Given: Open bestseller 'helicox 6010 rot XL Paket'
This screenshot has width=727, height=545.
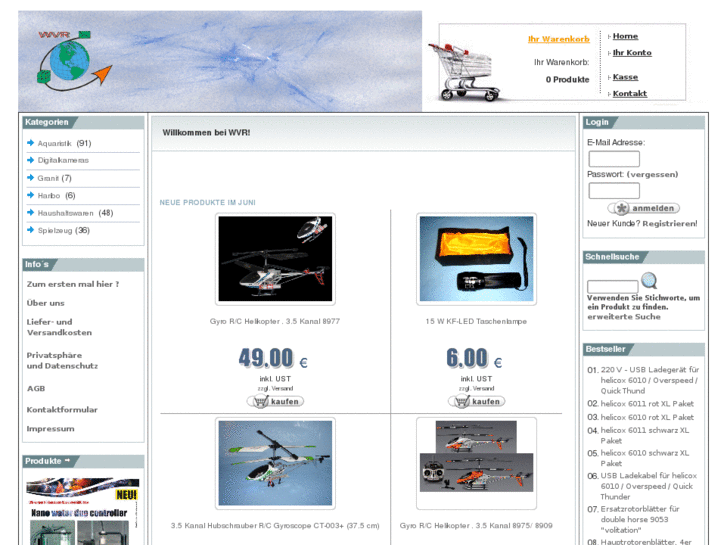Looking at the screenshot, I should click(647, 417).
